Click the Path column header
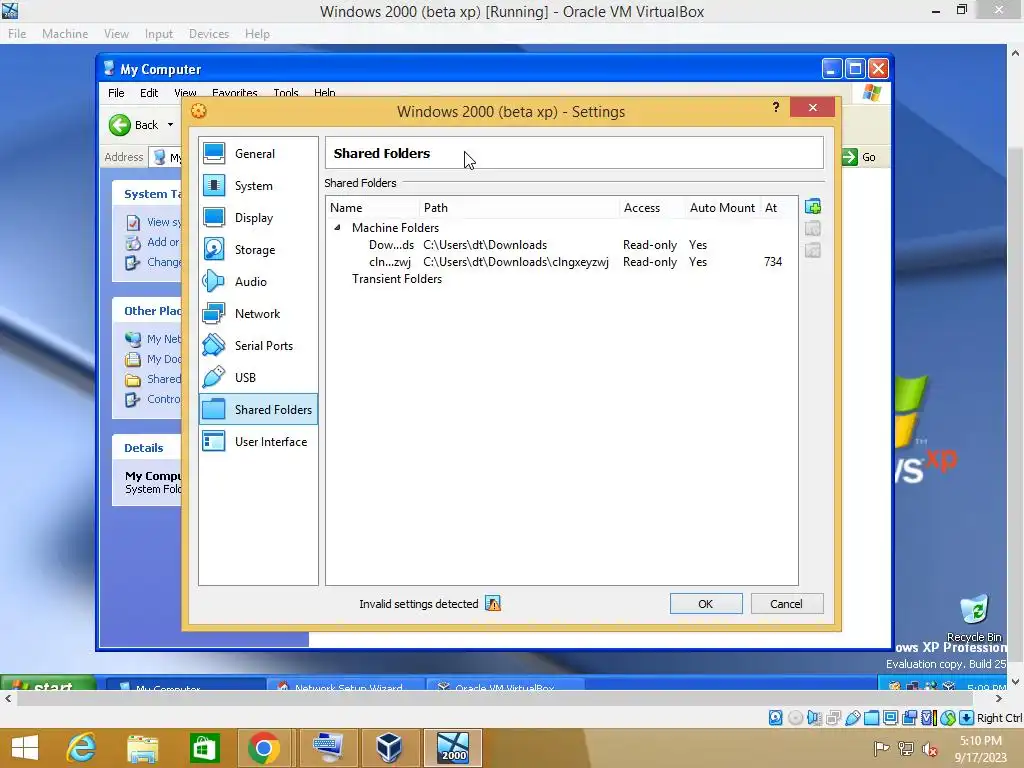This screenshot has height=768, width=1024. point(519,208)
